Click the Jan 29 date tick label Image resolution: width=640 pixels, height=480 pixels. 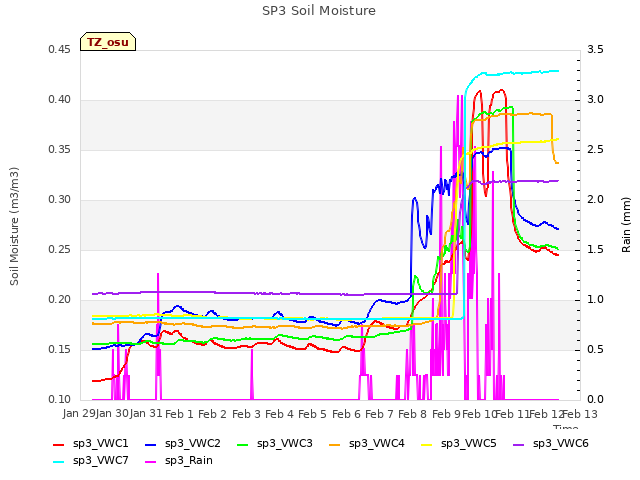tap(79, 413)
